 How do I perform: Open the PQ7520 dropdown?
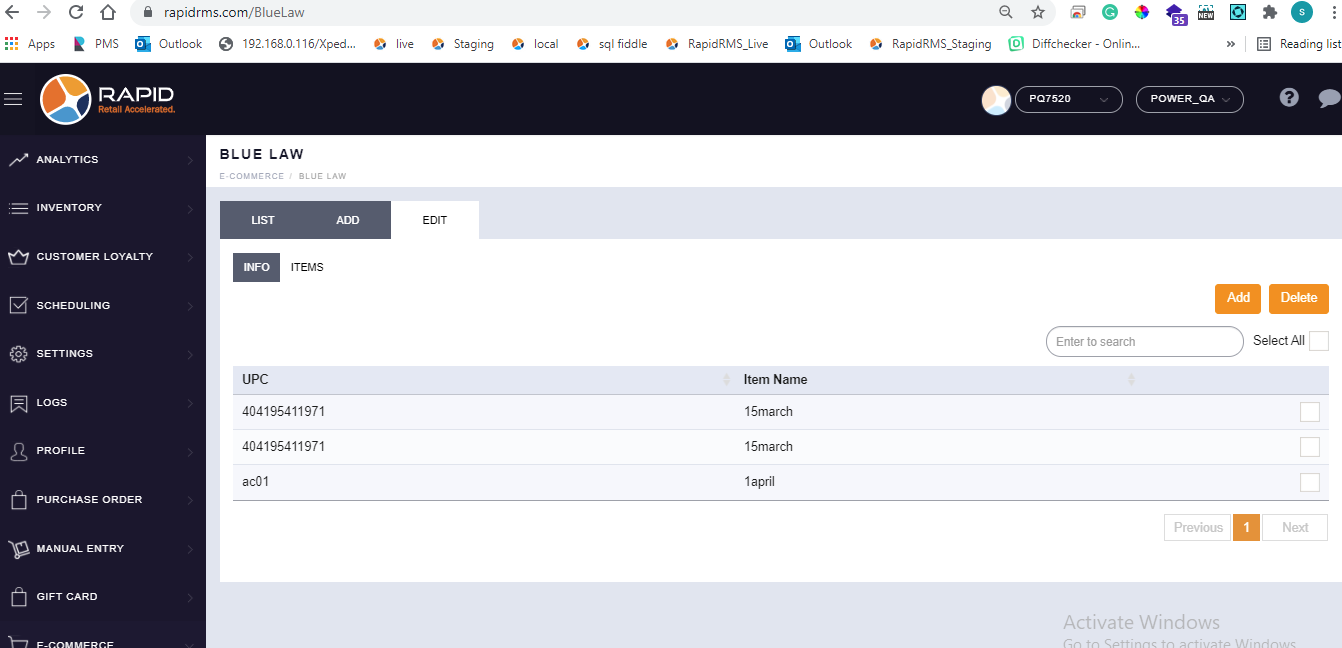point(1067,99)
